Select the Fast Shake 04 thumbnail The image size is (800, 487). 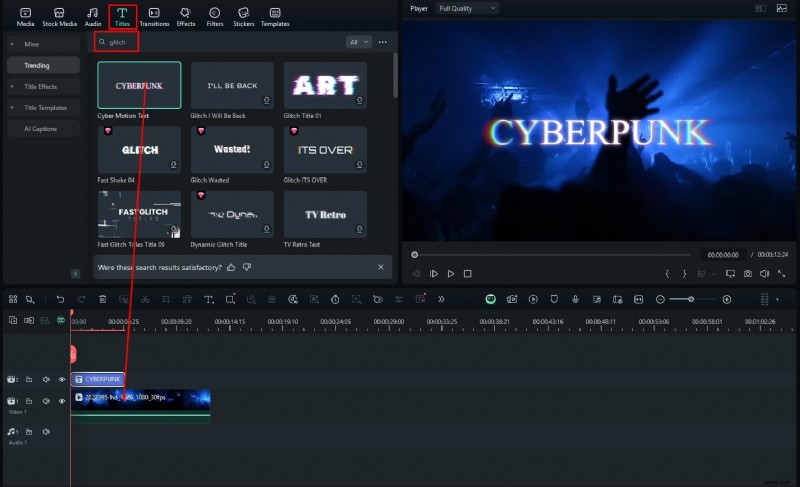click(x=139, y=149)
